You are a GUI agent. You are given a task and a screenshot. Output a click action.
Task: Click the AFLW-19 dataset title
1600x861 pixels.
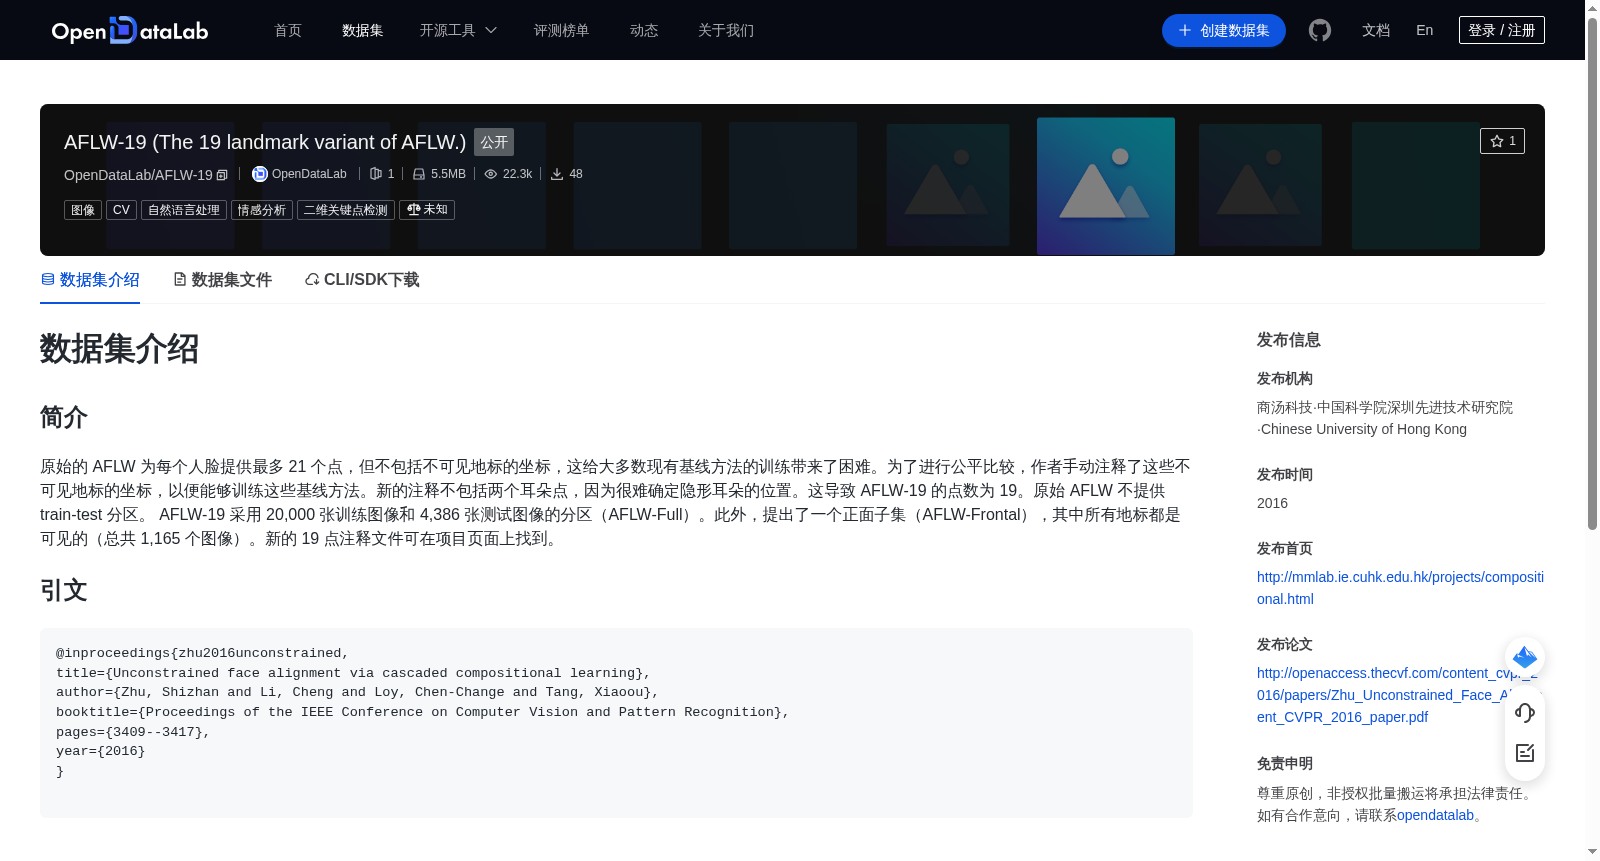(265, 142)
